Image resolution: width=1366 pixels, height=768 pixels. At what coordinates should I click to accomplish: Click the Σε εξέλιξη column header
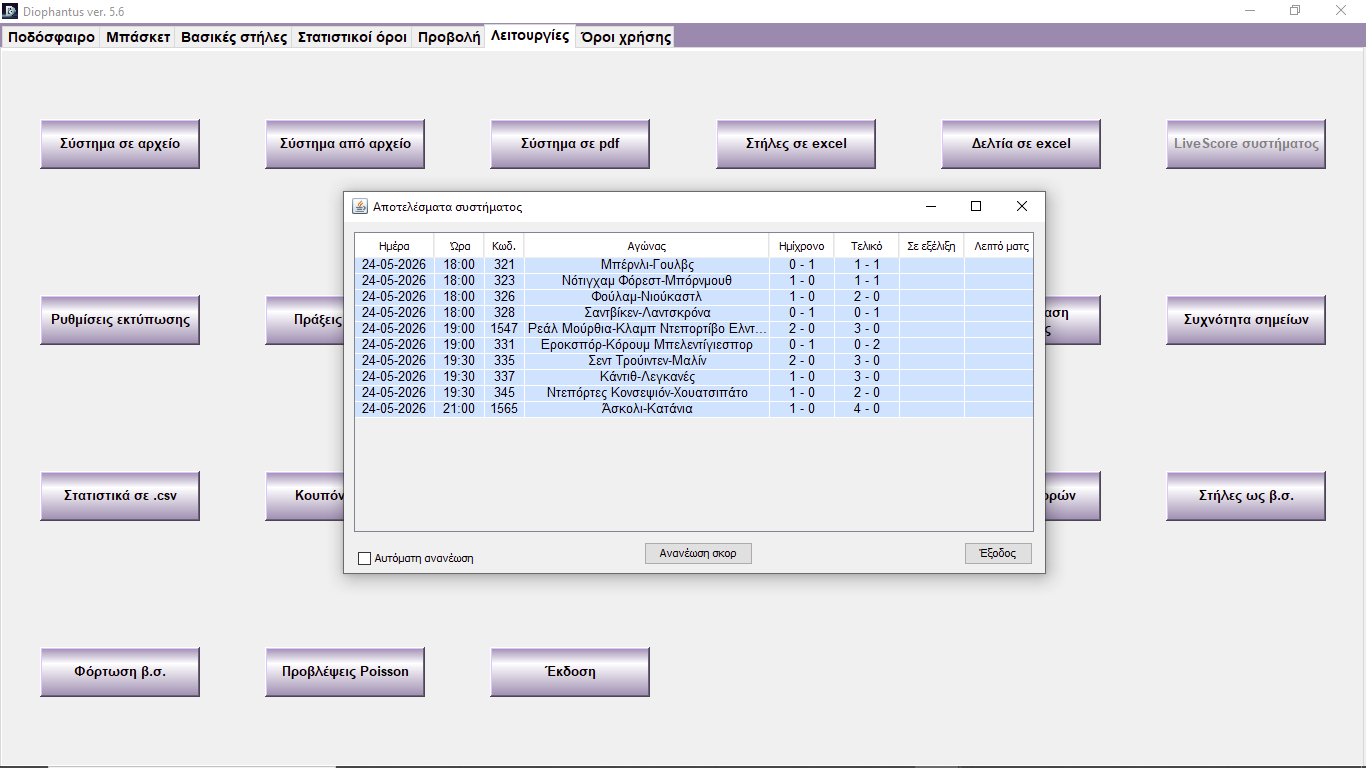pos(931,246)
